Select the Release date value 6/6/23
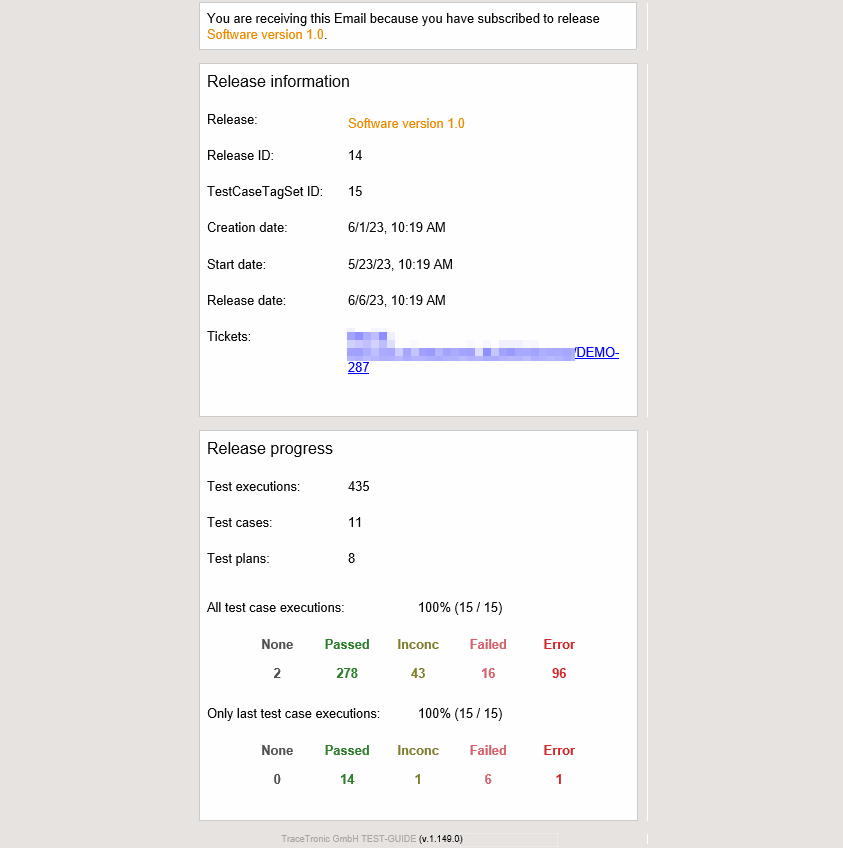This screenshot has width=843, height=848. [396, 301]
